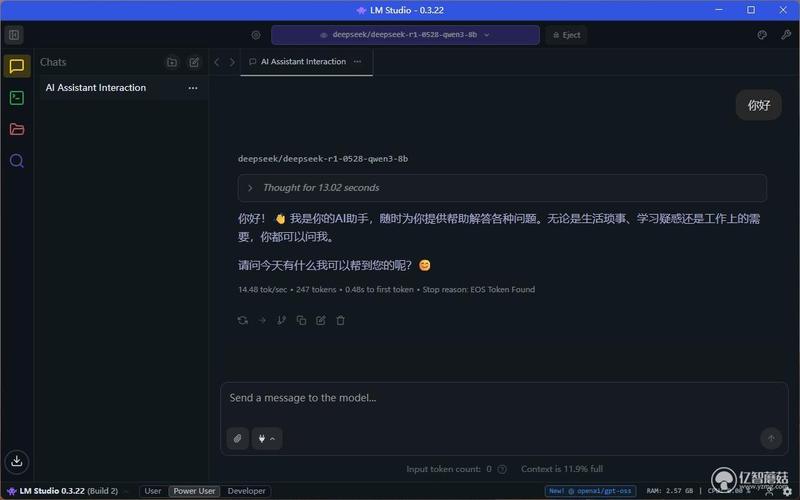
Task: Send the message with arrow button
Action: (771, 438)
